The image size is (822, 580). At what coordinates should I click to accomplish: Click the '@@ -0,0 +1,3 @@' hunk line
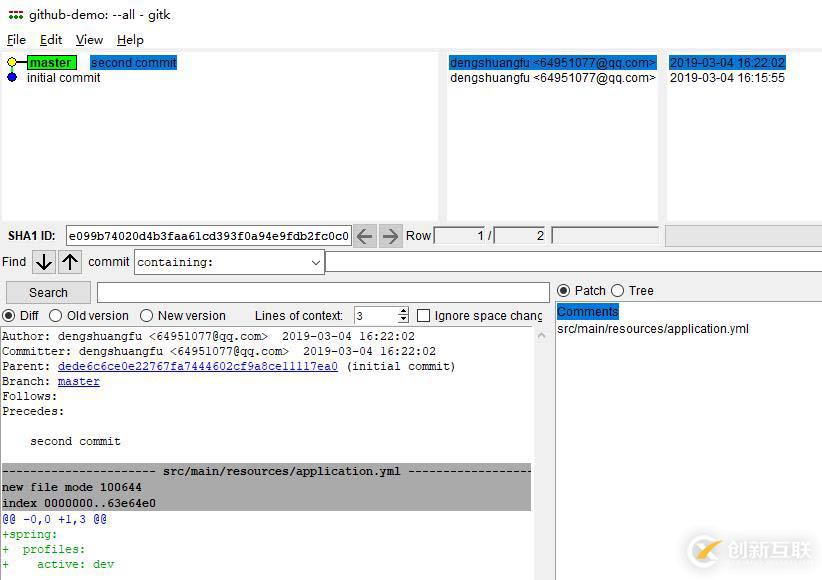tap(55, 519)
